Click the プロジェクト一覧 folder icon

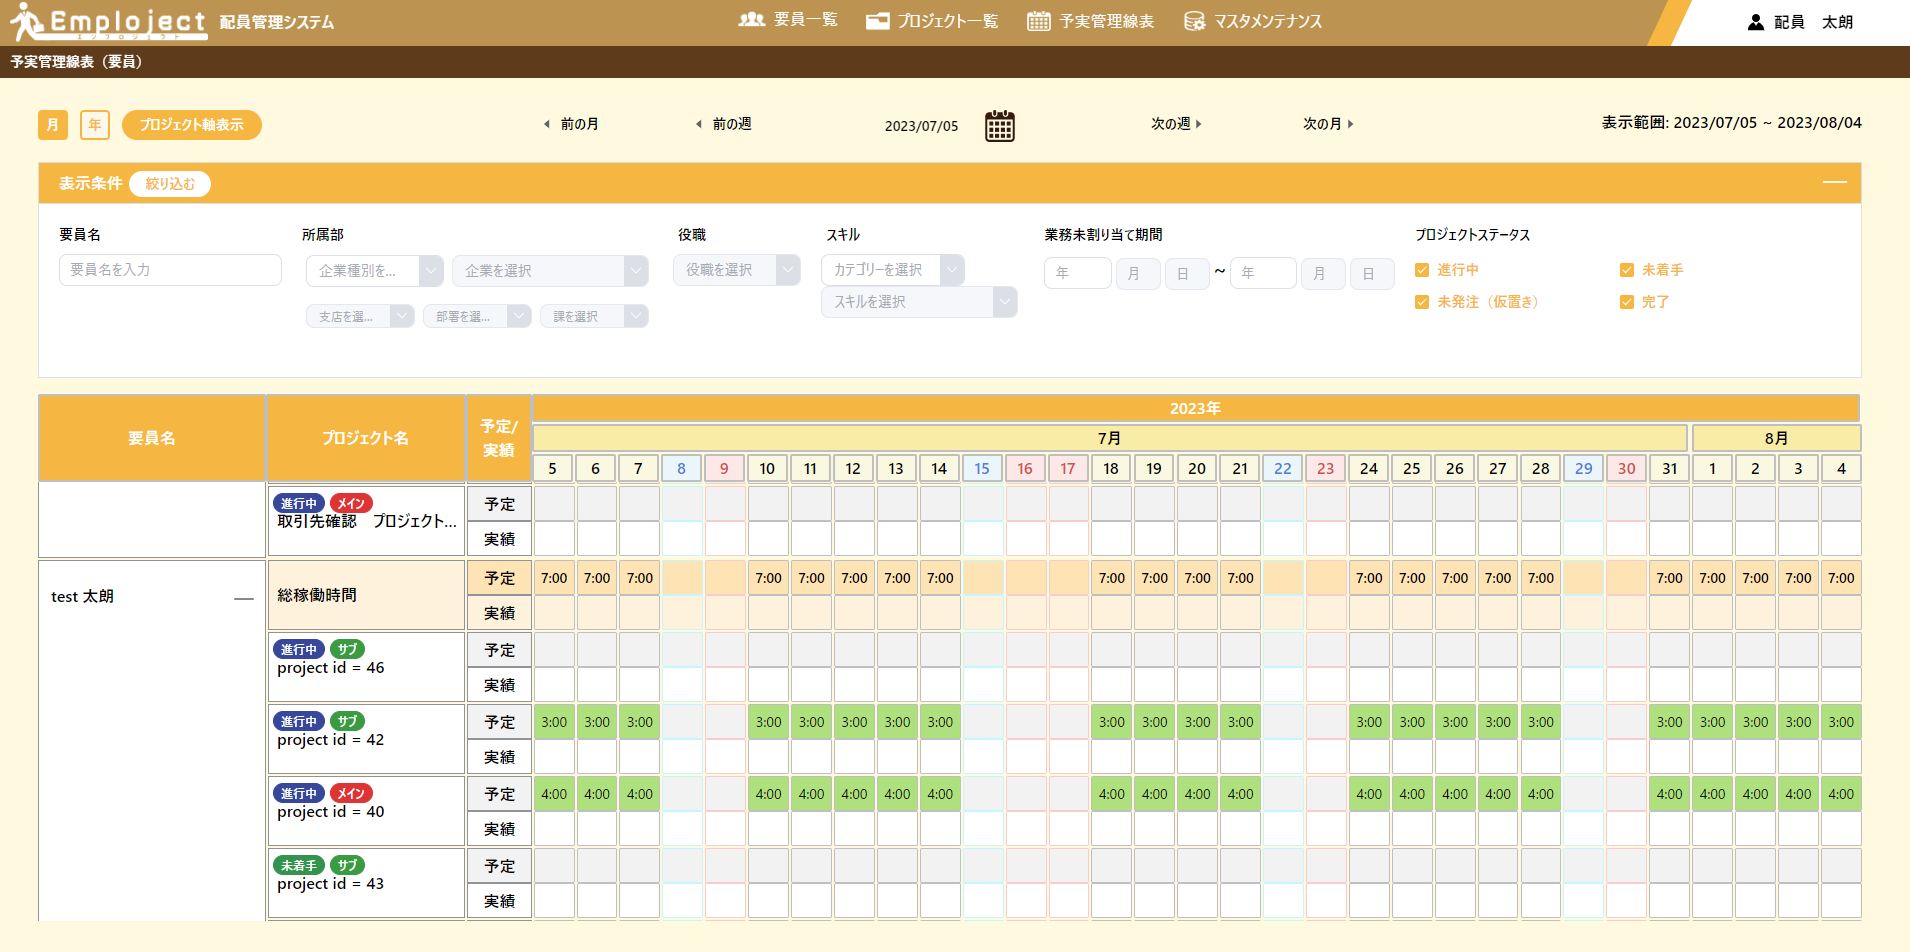point(877,21)
